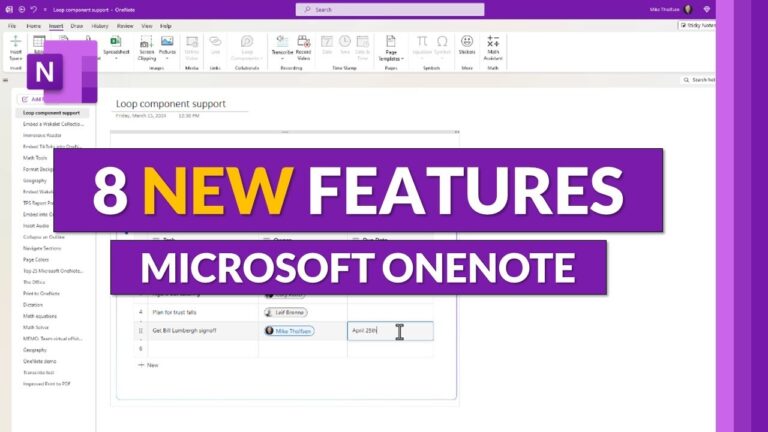The height and width of the screenshot is (432, 768).
Task: Launch the Math Assistant
Action: 493,48
